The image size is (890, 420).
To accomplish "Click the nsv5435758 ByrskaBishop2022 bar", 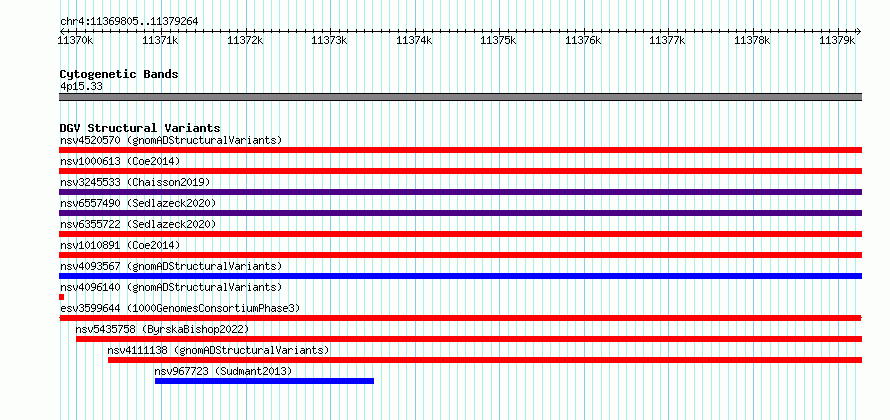I will point(469,339).
